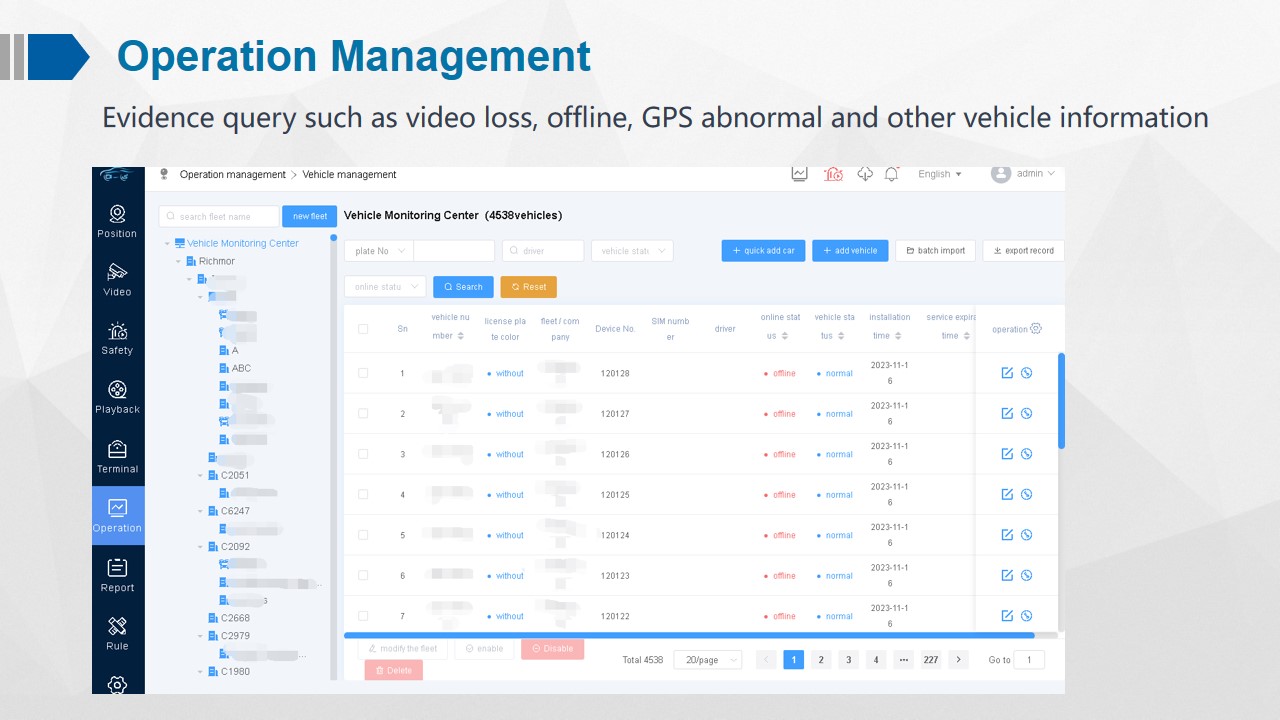Click the batch import button

pos(935,251)
